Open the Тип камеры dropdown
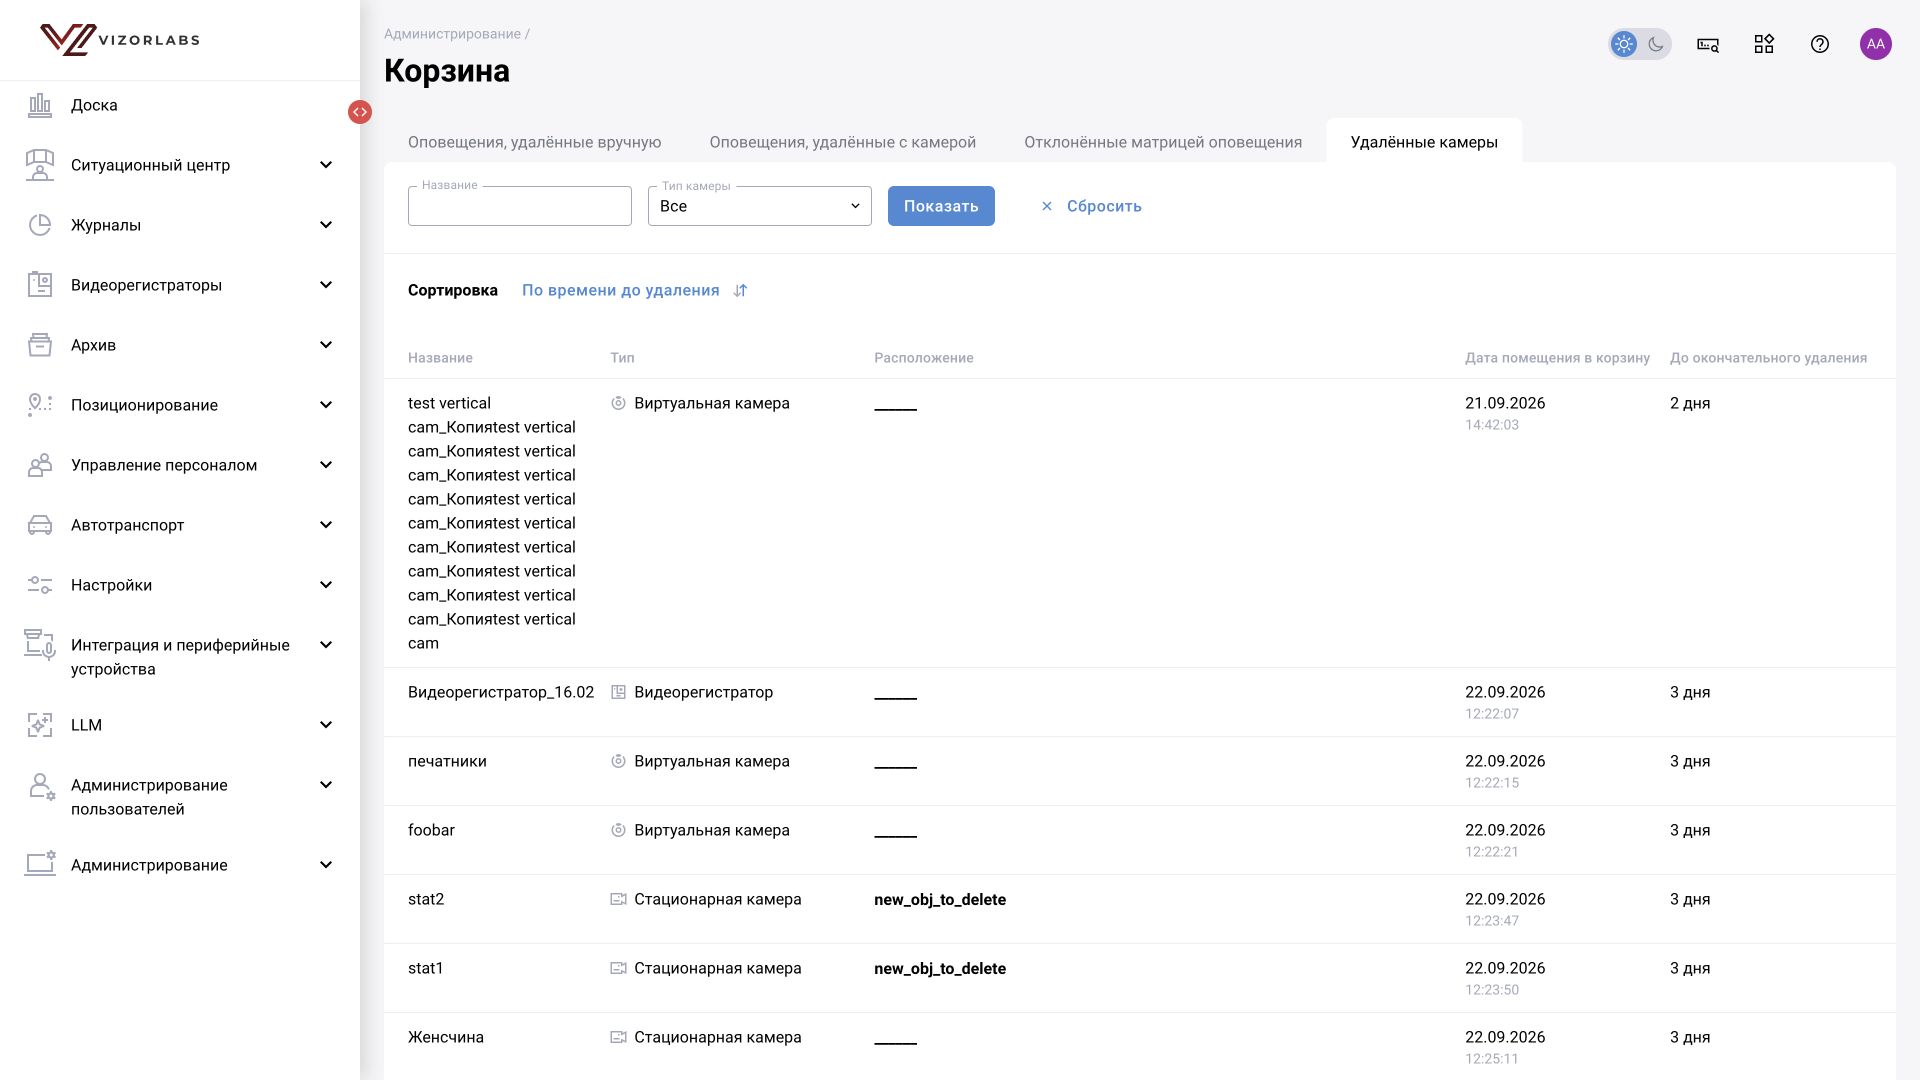Viewport: 1920px width, 1080px height. (x=760, y=206)
